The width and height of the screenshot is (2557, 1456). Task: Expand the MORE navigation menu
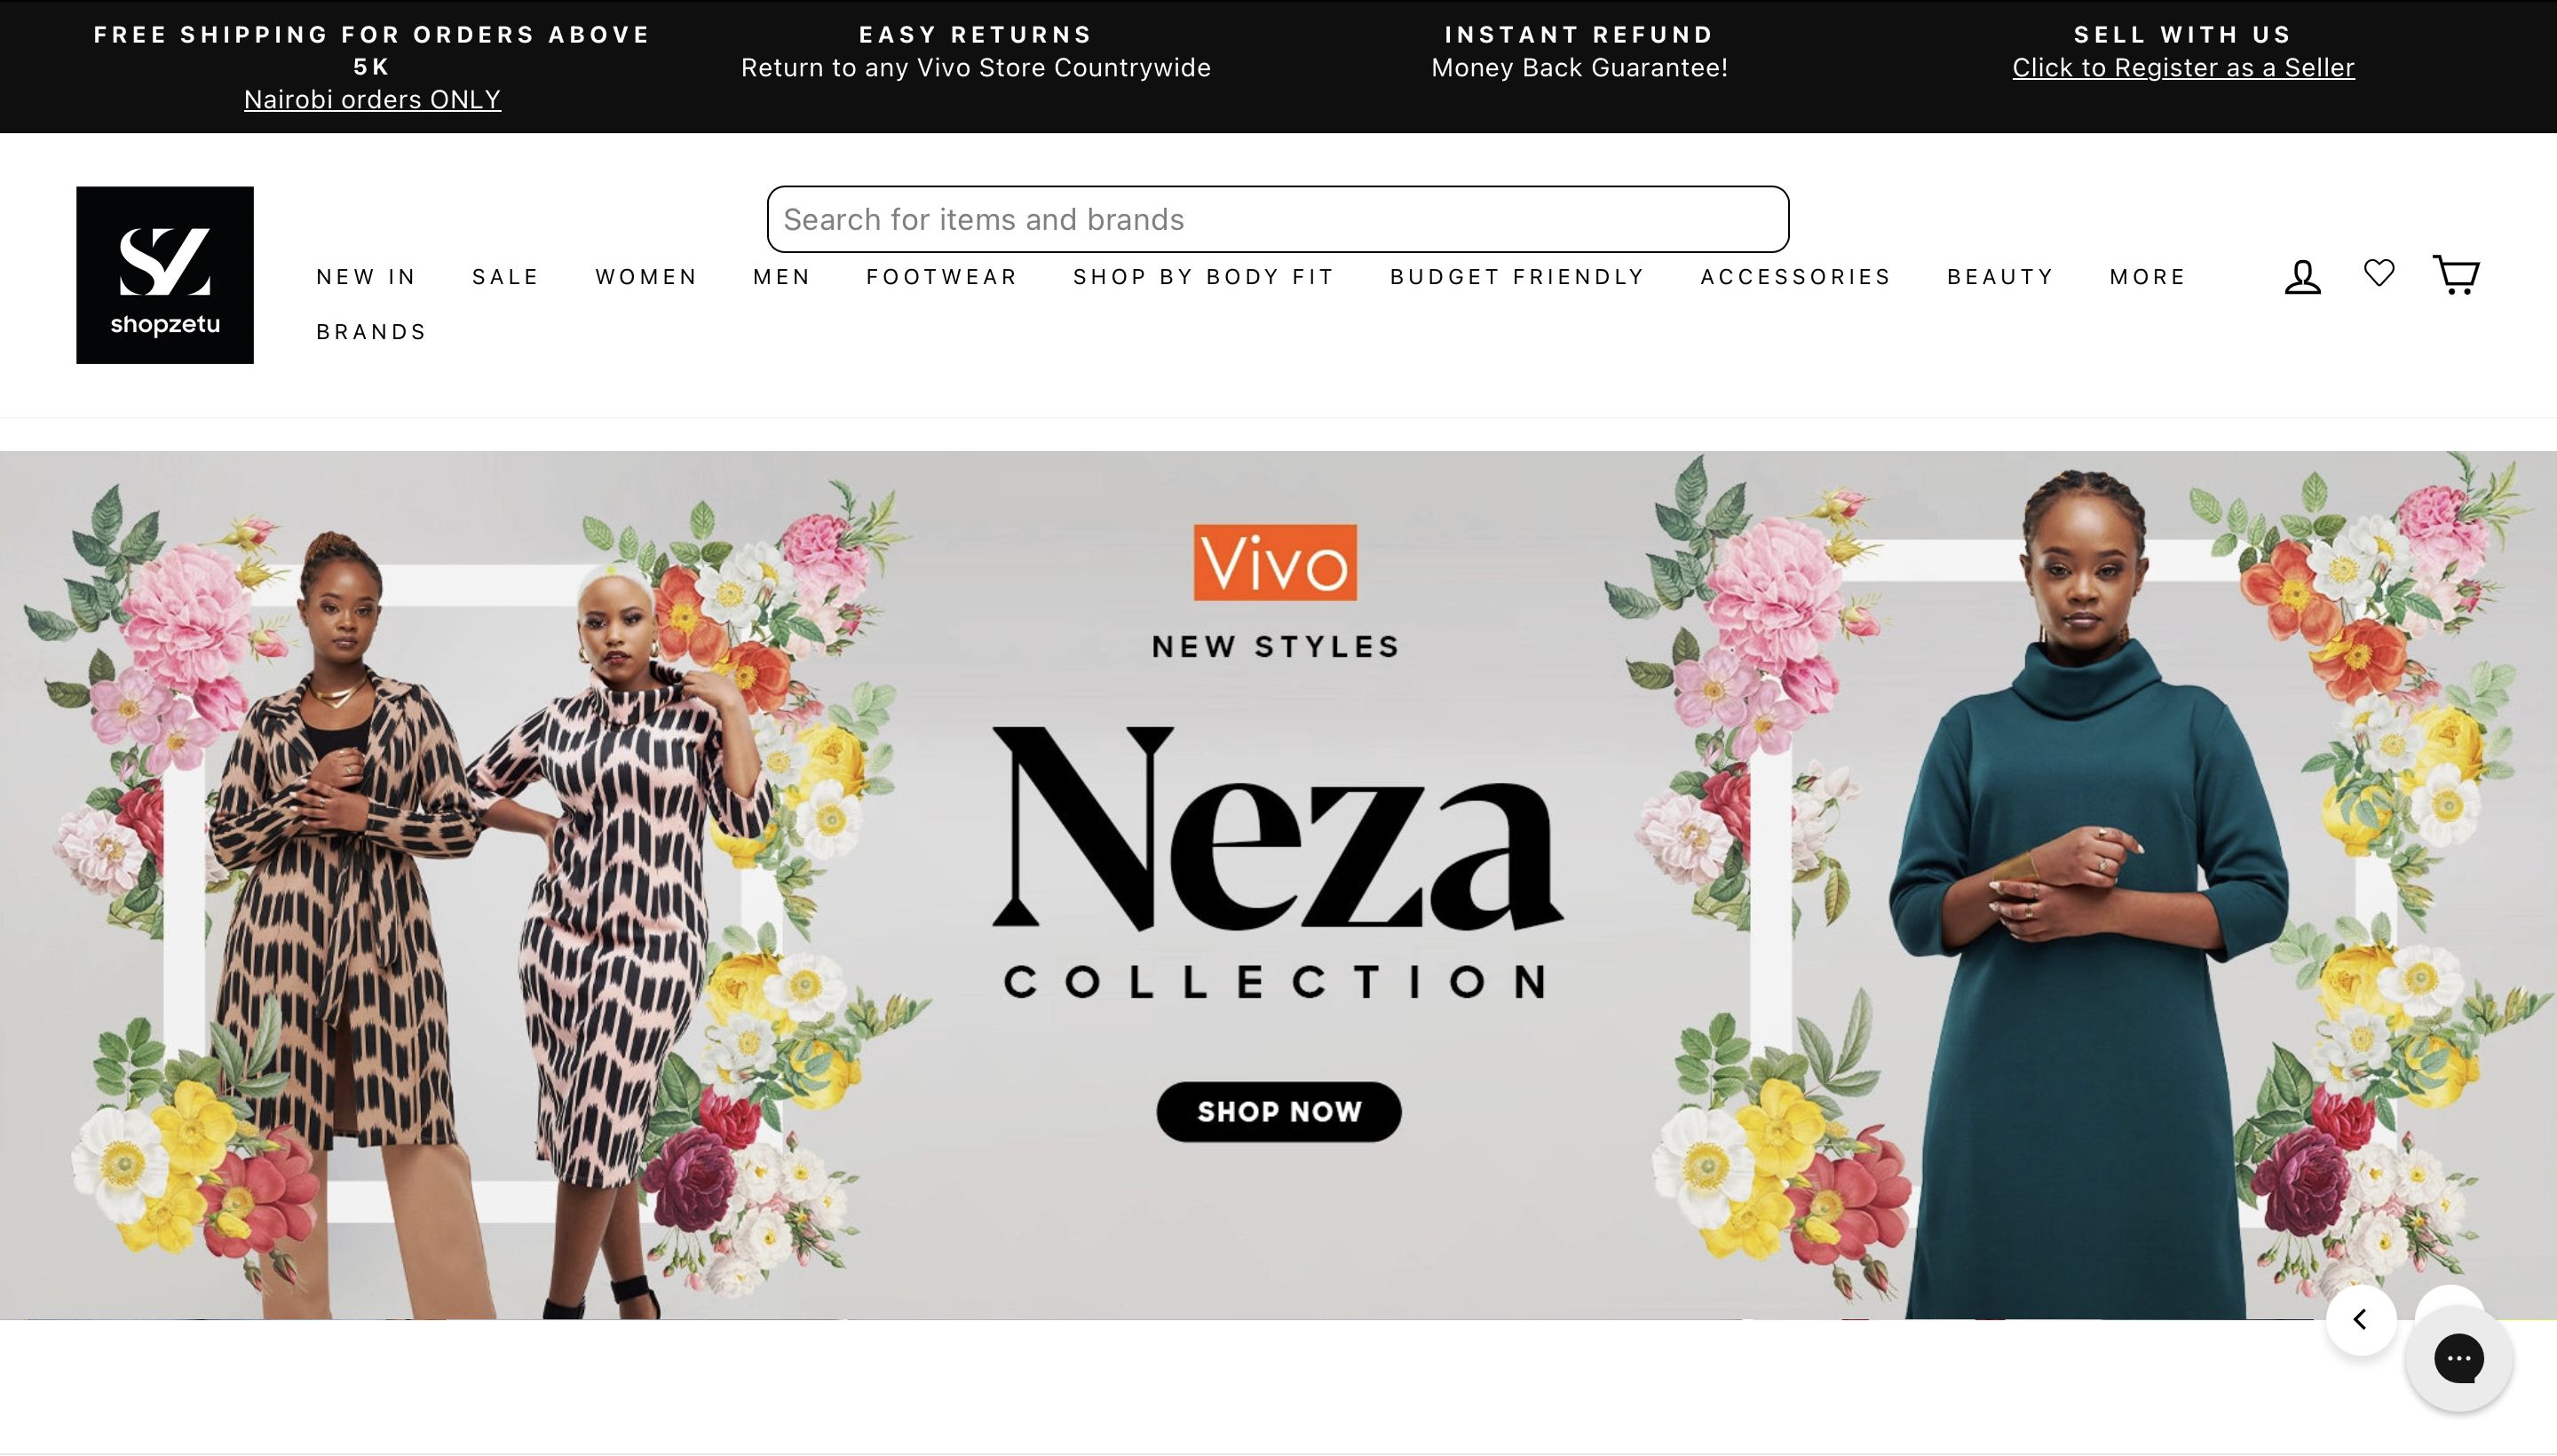point(2147,277)
